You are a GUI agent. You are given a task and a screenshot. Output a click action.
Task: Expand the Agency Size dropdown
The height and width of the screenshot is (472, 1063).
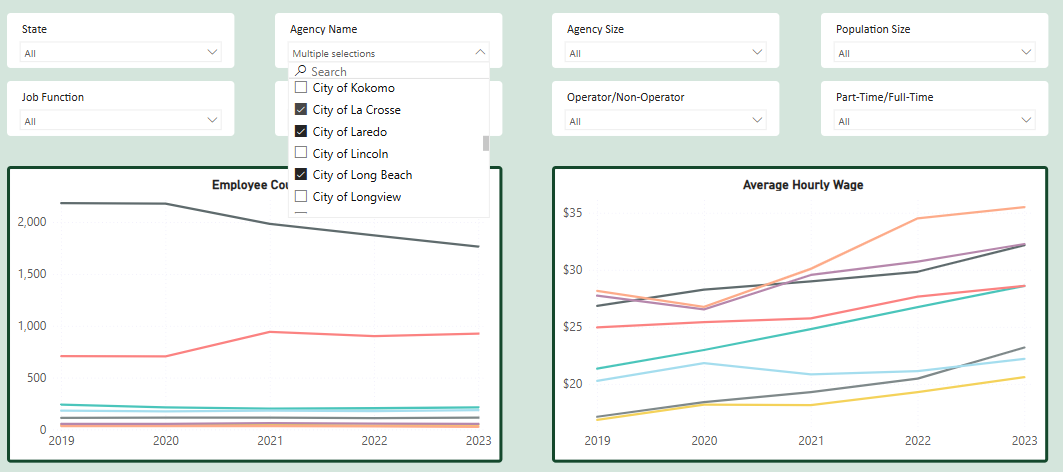coord(757,52)
